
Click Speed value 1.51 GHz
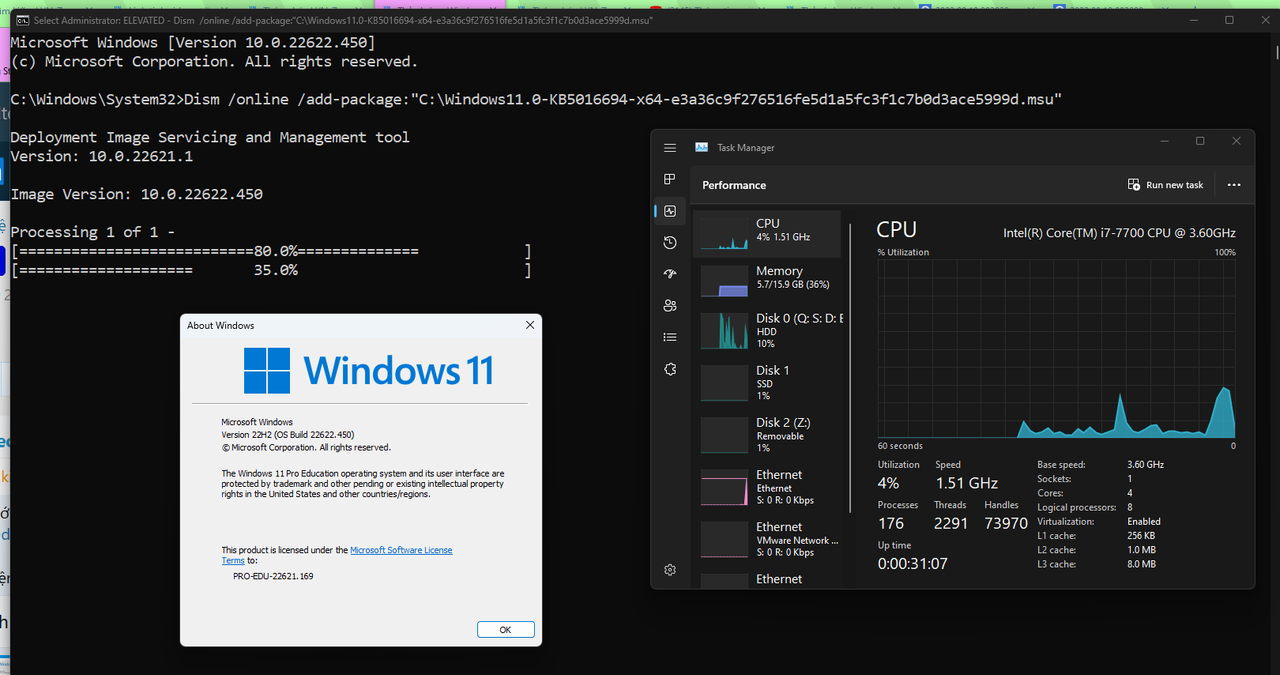click(x=966, y=483)
